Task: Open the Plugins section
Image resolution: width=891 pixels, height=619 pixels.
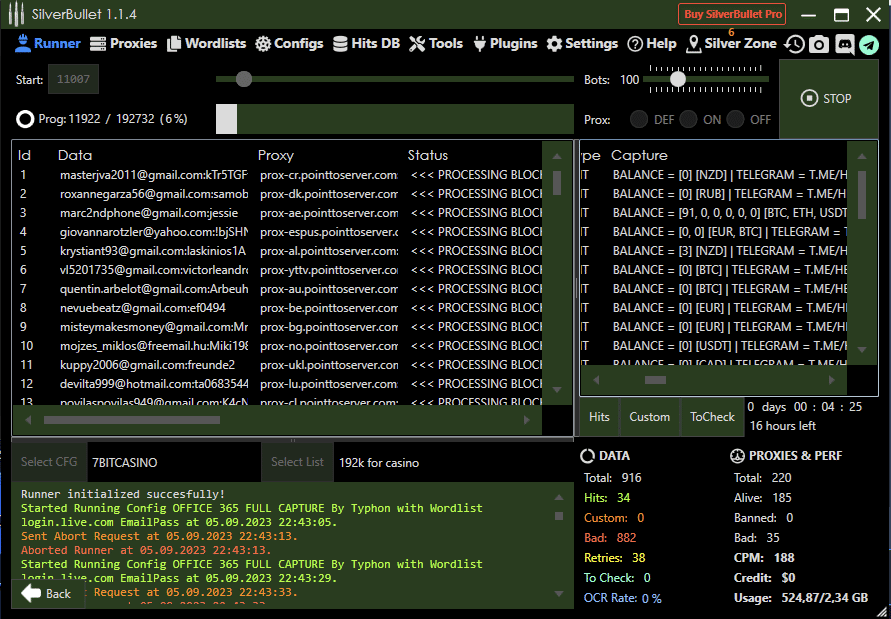Action: click(505, 43)
